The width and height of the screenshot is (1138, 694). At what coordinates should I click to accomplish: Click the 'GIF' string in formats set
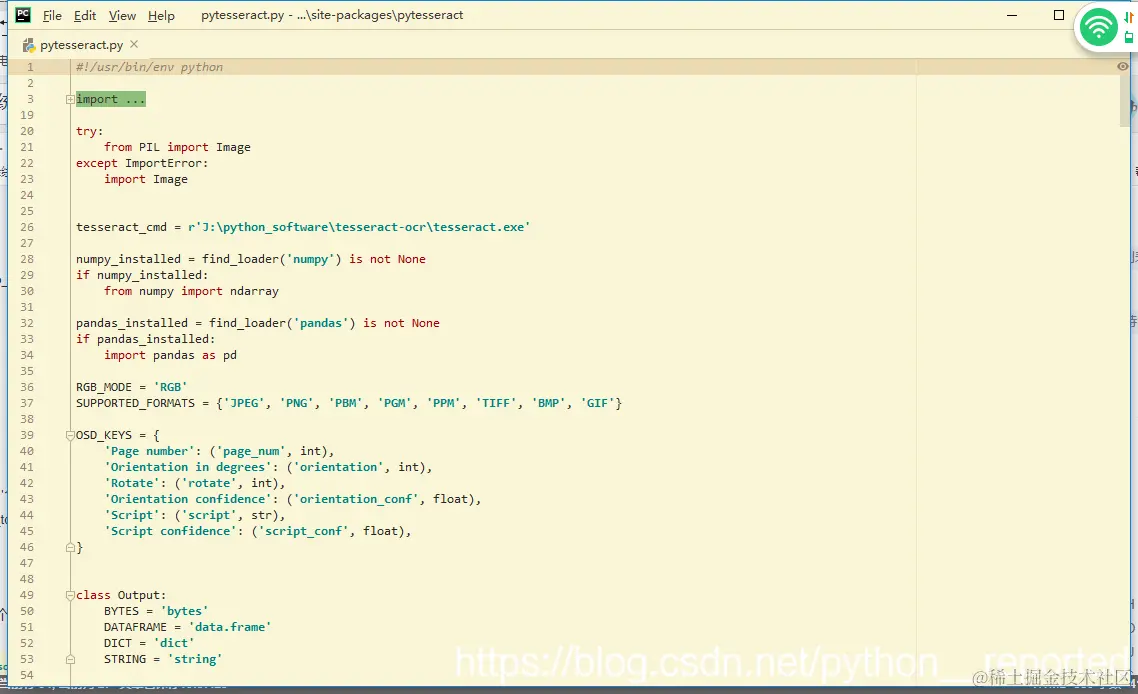(597, 403)
